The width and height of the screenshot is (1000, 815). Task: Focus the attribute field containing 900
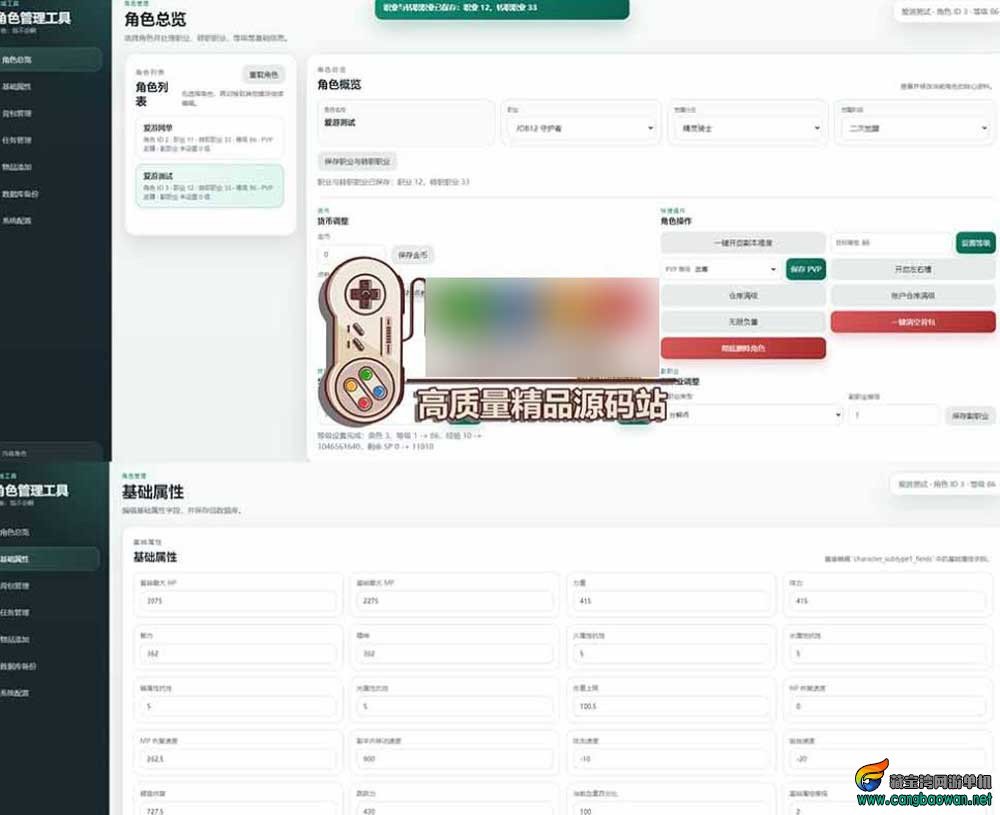click(x=454, y=760)
